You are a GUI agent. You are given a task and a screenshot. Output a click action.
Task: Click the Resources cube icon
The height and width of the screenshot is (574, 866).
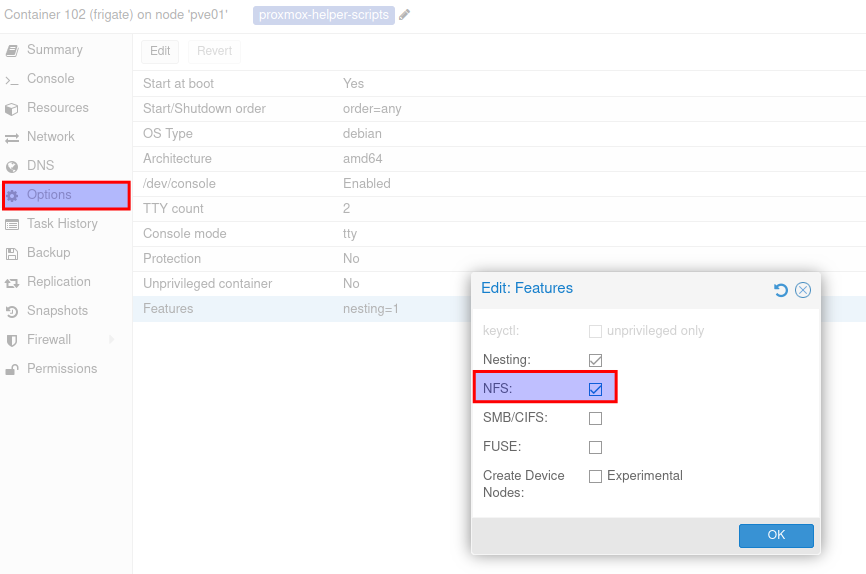coord(12,108)
